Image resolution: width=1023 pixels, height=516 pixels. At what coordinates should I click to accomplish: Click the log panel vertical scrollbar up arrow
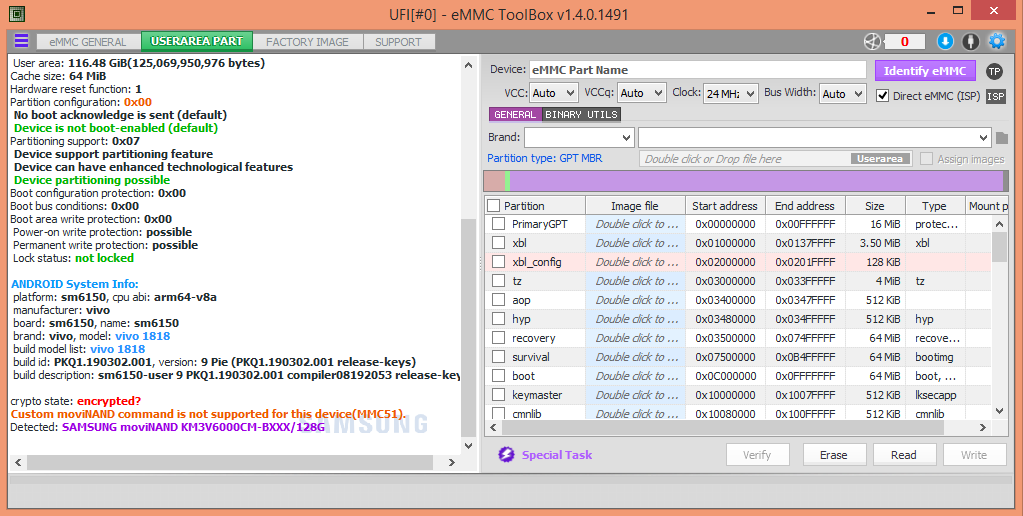tap(468, 65)
